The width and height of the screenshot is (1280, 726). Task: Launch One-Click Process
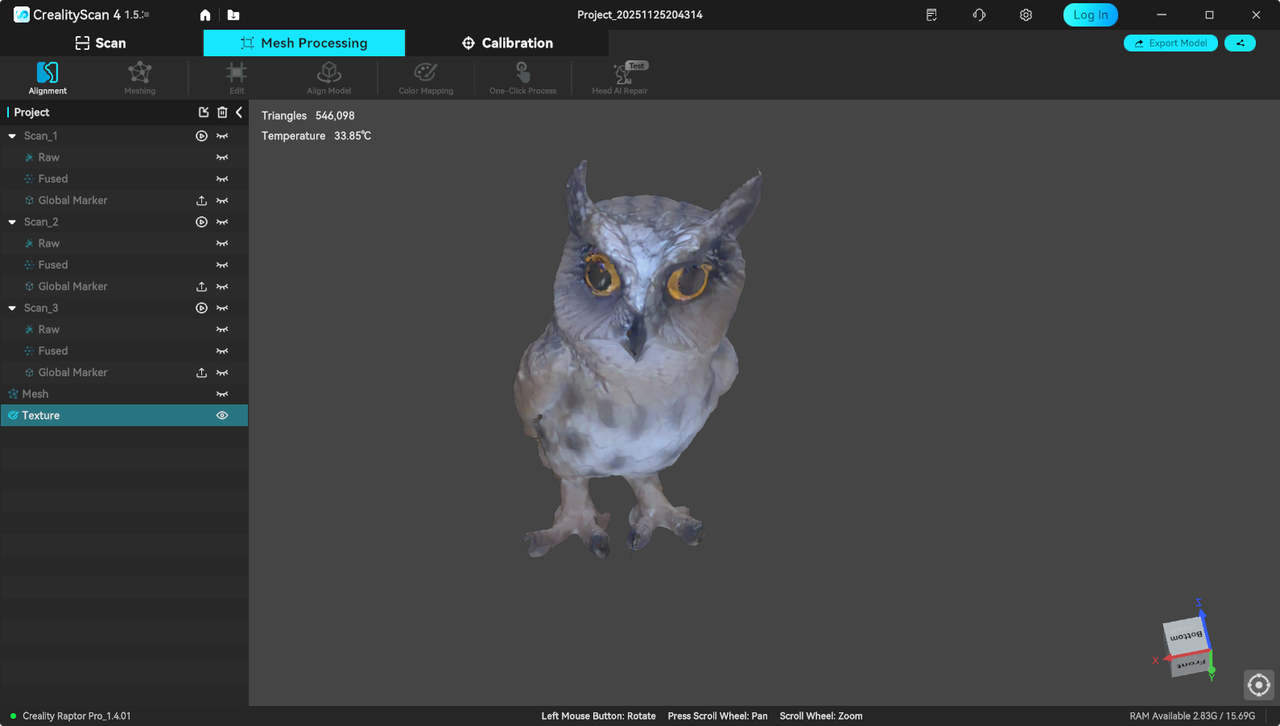pos(522,73)
